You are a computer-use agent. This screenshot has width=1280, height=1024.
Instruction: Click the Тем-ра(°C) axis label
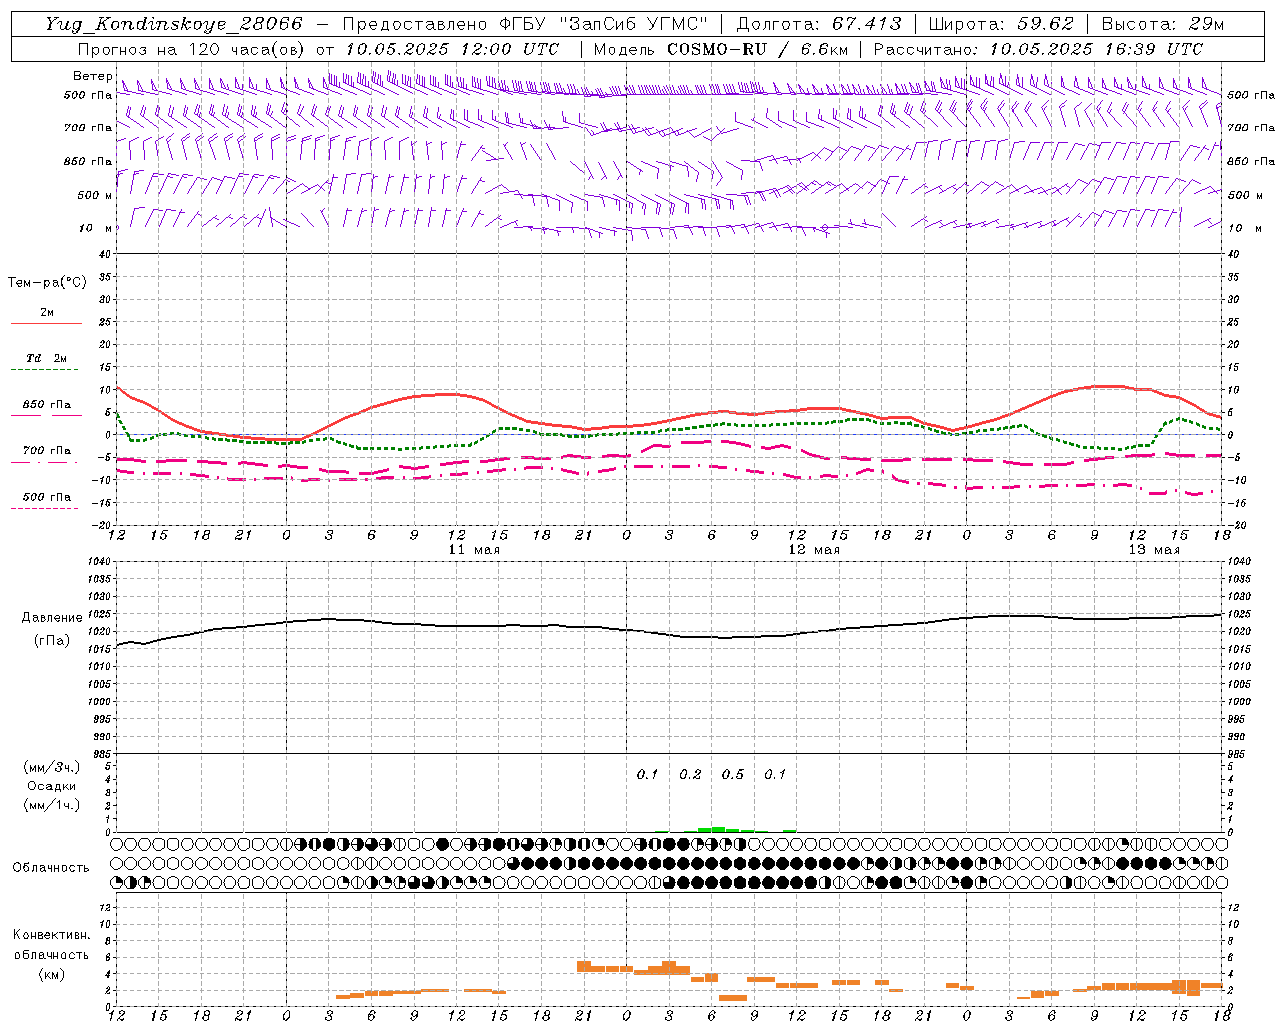coord(47,283)
